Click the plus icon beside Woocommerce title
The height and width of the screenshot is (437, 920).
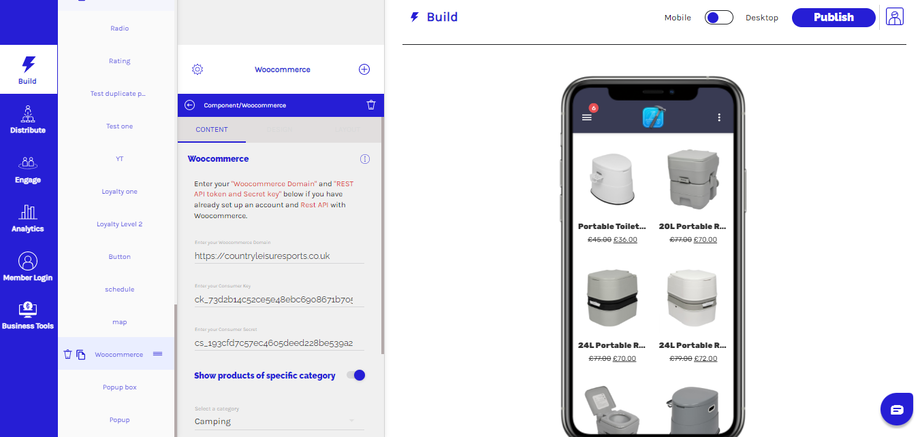(x=364, y=69)
